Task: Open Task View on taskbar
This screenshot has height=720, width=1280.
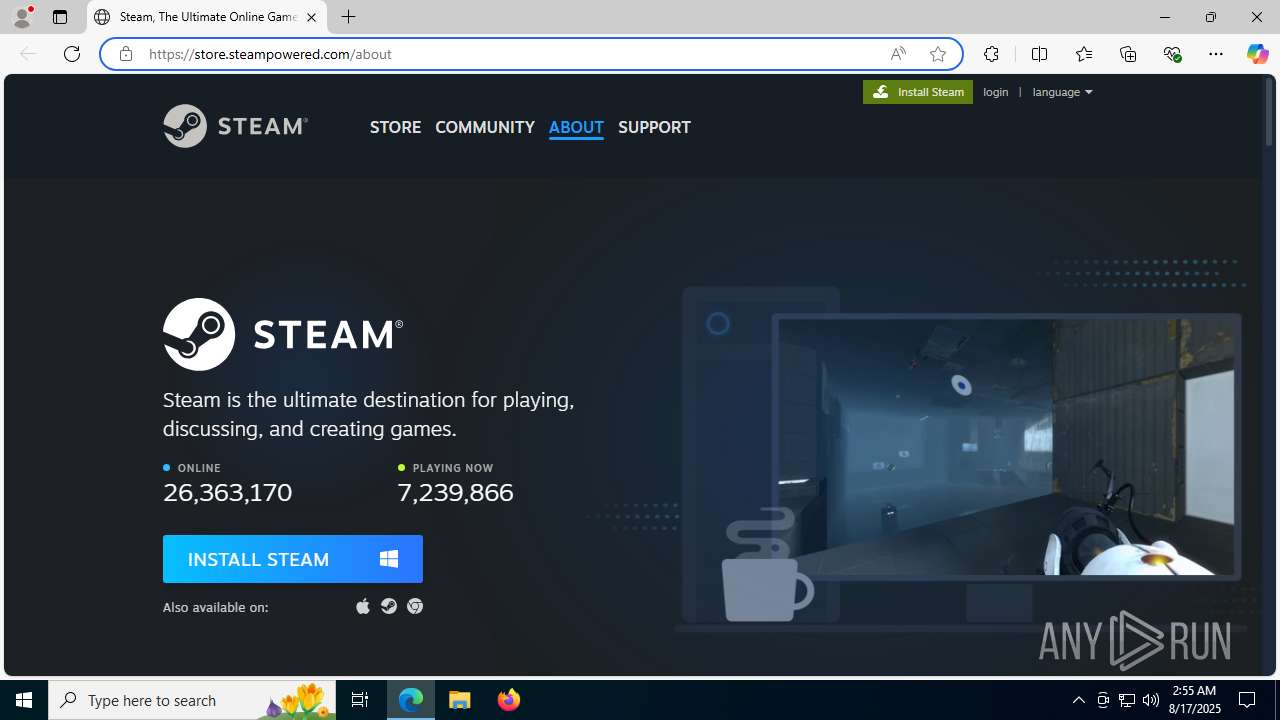Action: pos(360,700)
